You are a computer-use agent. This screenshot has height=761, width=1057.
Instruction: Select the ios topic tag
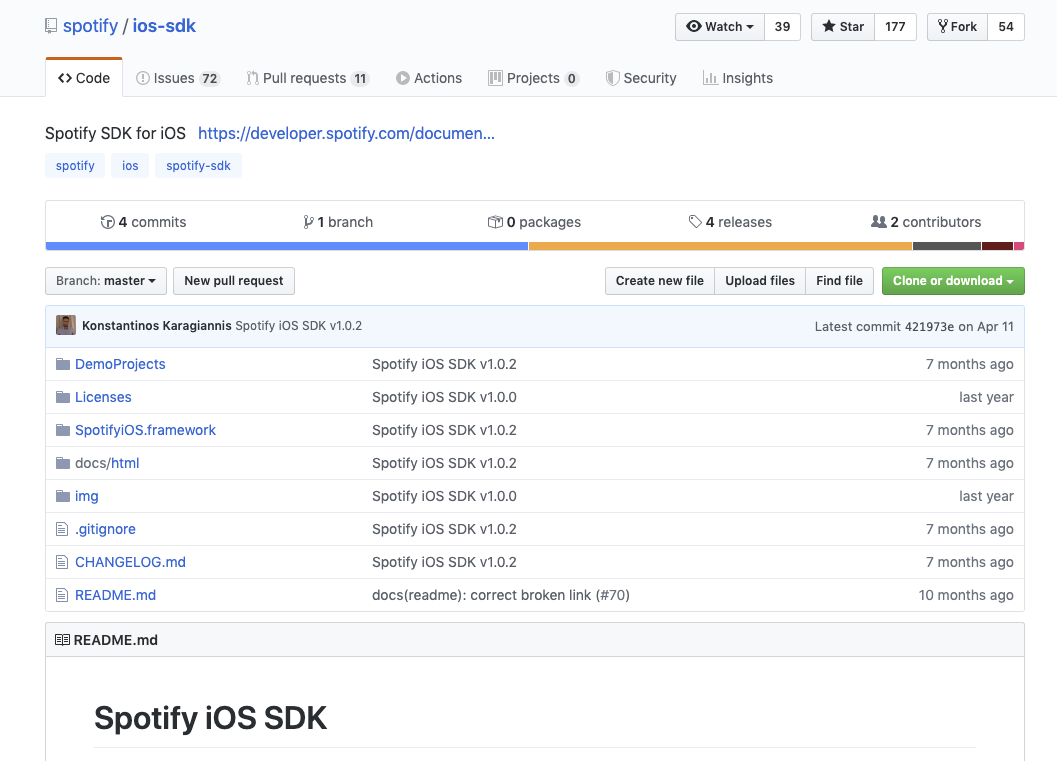pos(130,166)
